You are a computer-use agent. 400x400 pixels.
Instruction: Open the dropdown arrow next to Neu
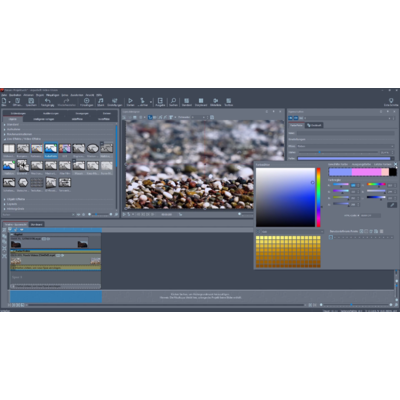pos(9,101)
